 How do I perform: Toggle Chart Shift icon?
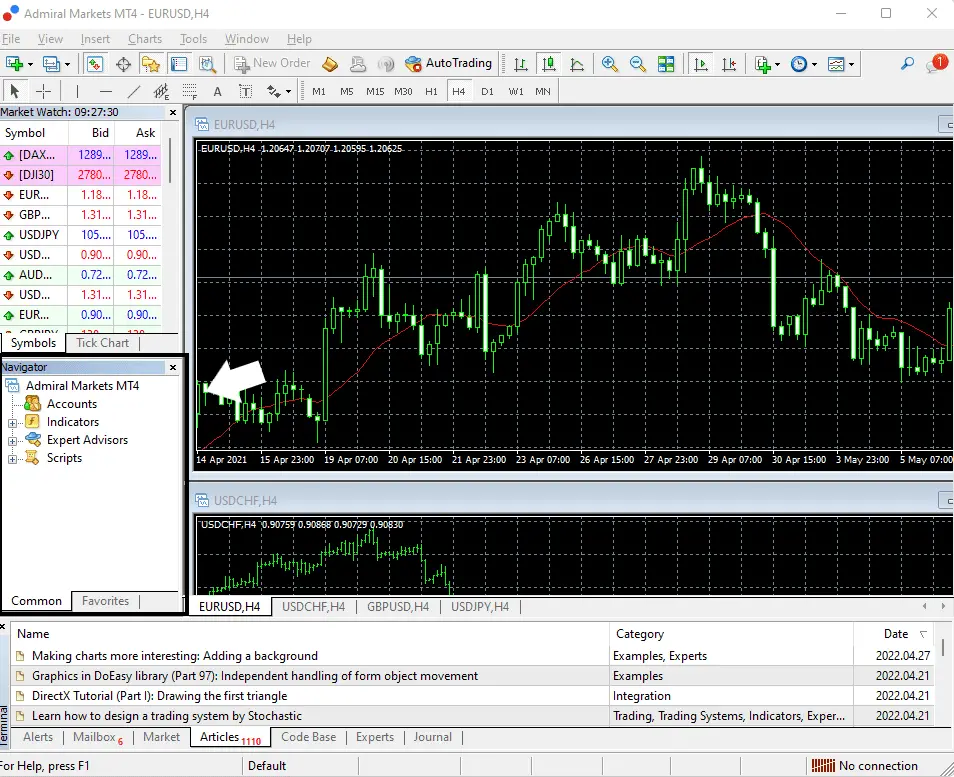pos(729,63)
